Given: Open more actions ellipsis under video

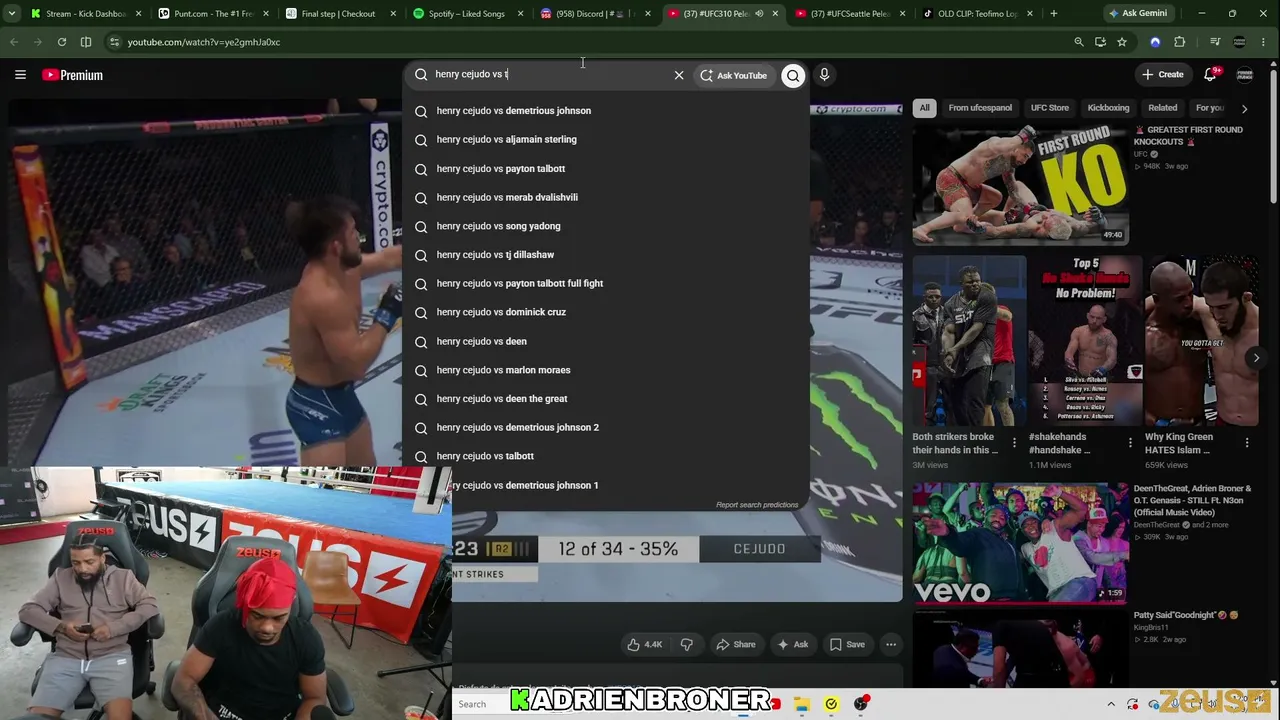Looking at the screenshot, I should [891, 645].
